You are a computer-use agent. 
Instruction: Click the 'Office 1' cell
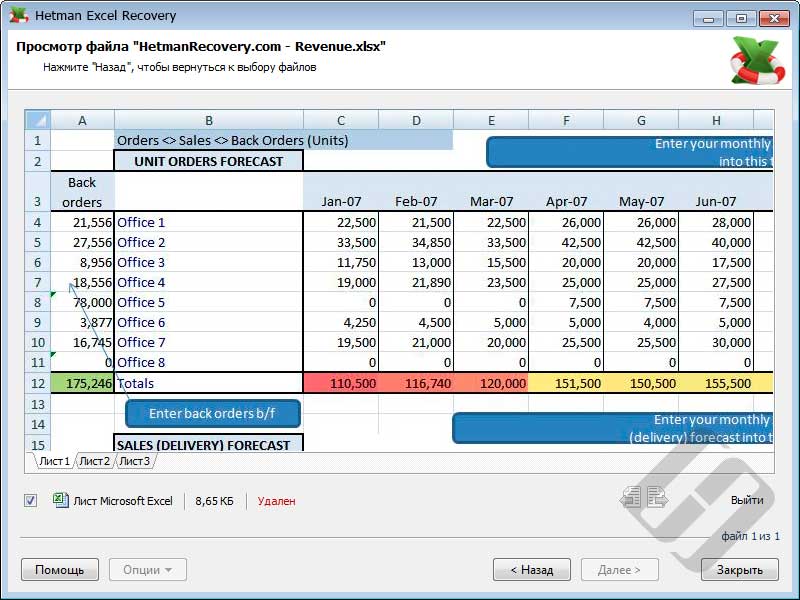point(209,222)
